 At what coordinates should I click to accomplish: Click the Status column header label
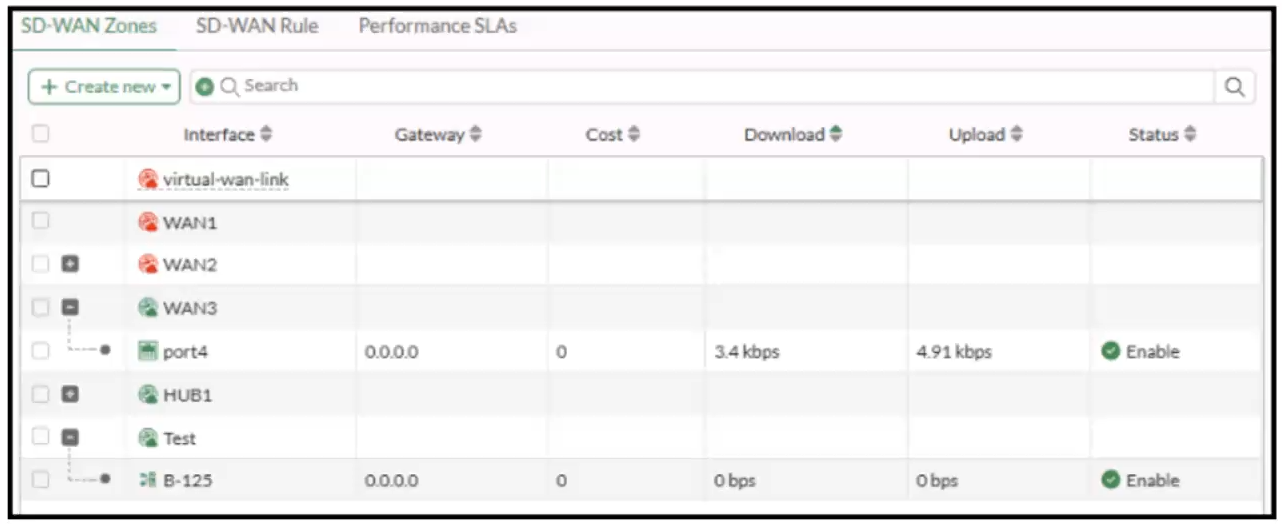click(x=1154, y=135)
